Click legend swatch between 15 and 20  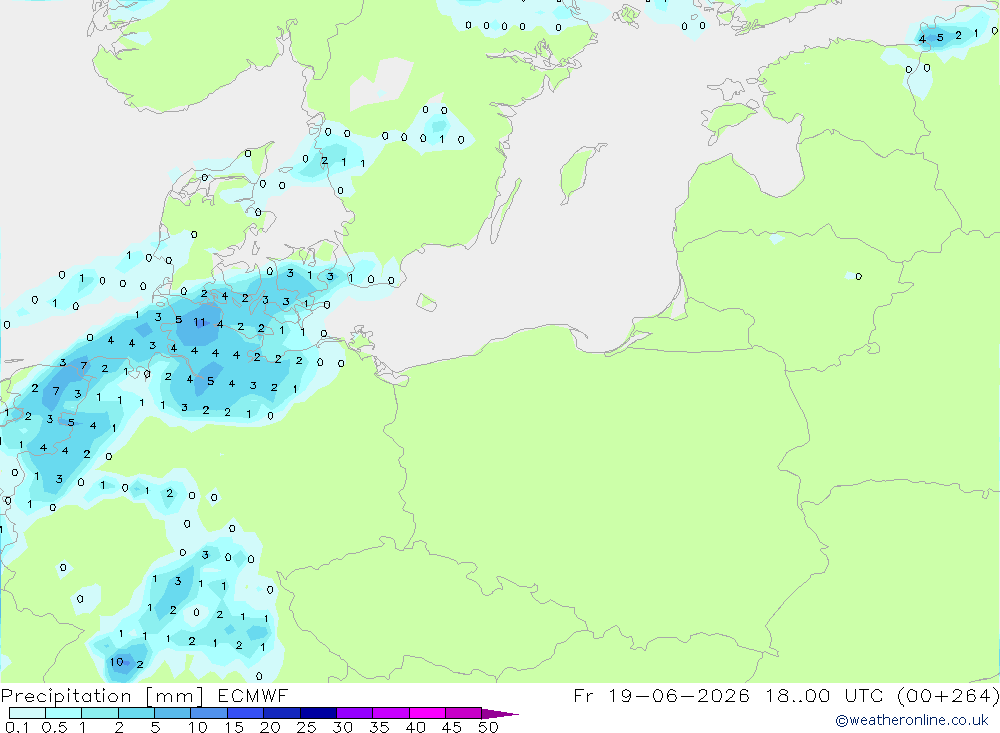[246, 713]
